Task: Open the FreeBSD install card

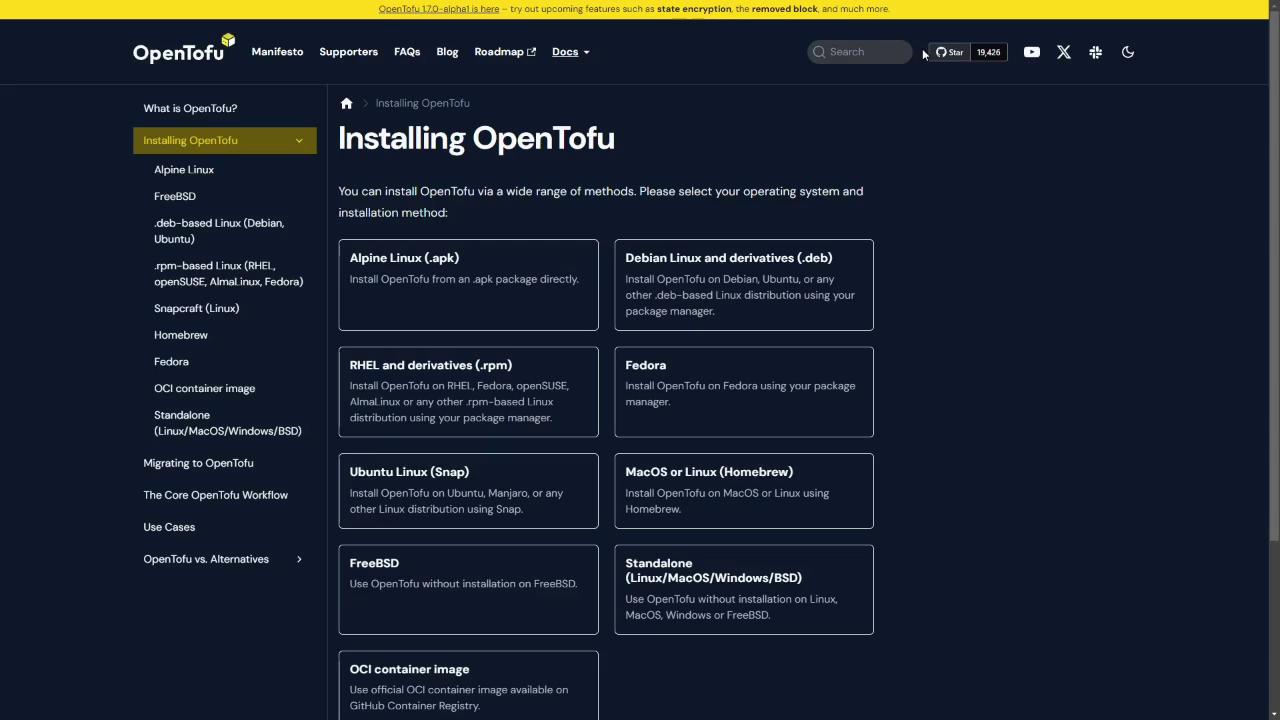Action: coord(468,590)
